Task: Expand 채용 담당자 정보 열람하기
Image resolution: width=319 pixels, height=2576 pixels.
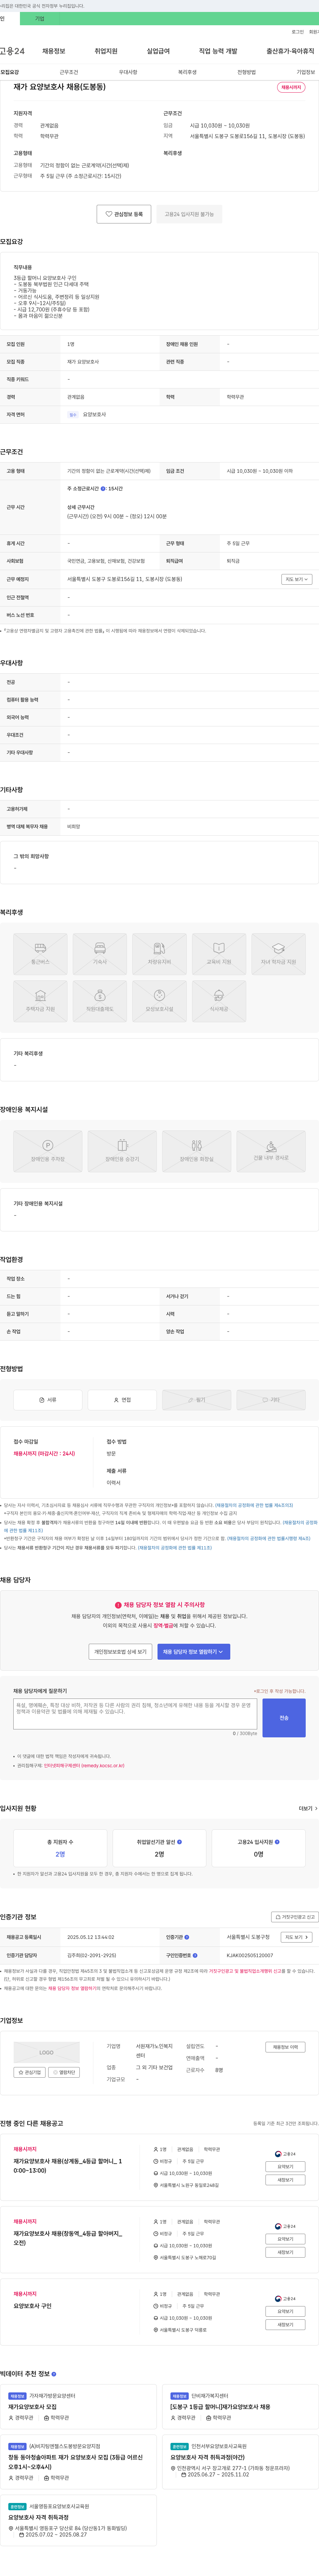Action: click(194, 1652)
